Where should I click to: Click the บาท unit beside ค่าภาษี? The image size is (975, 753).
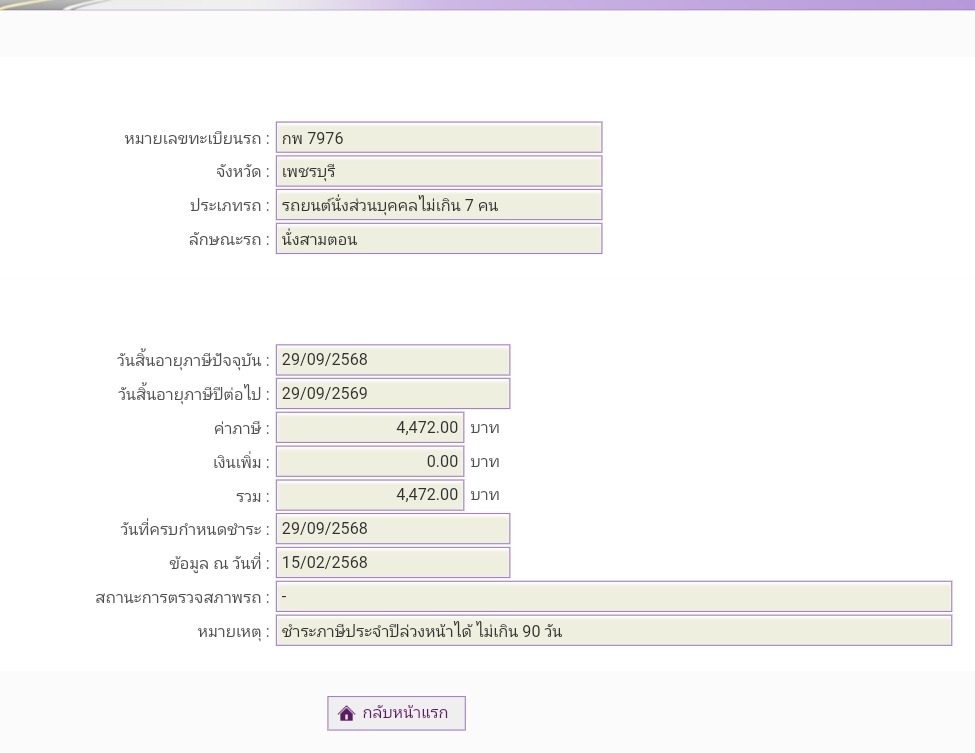tap(485, 428)
